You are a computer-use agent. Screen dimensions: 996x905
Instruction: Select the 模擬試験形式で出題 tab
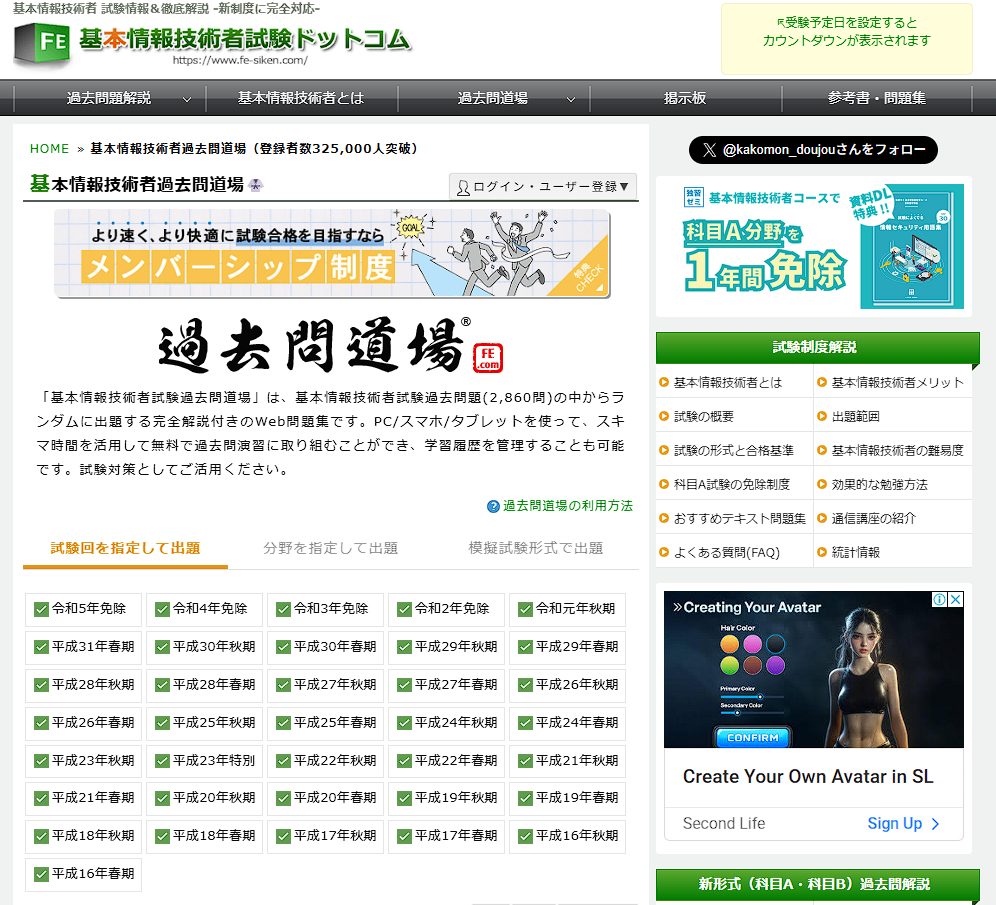point(535,548)
